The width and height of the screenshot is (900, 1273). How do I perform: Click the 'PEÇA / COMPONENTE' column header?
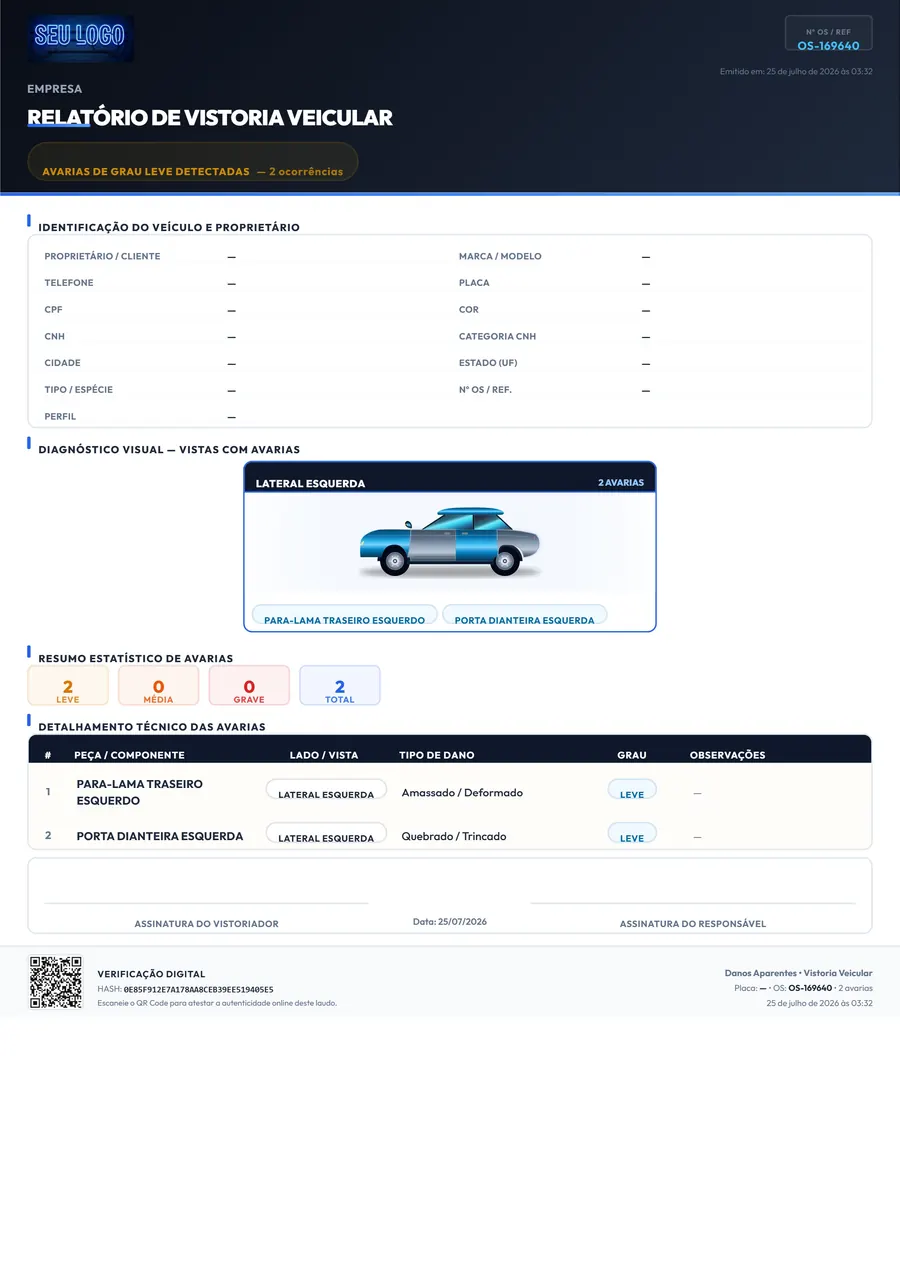(129, 755)
